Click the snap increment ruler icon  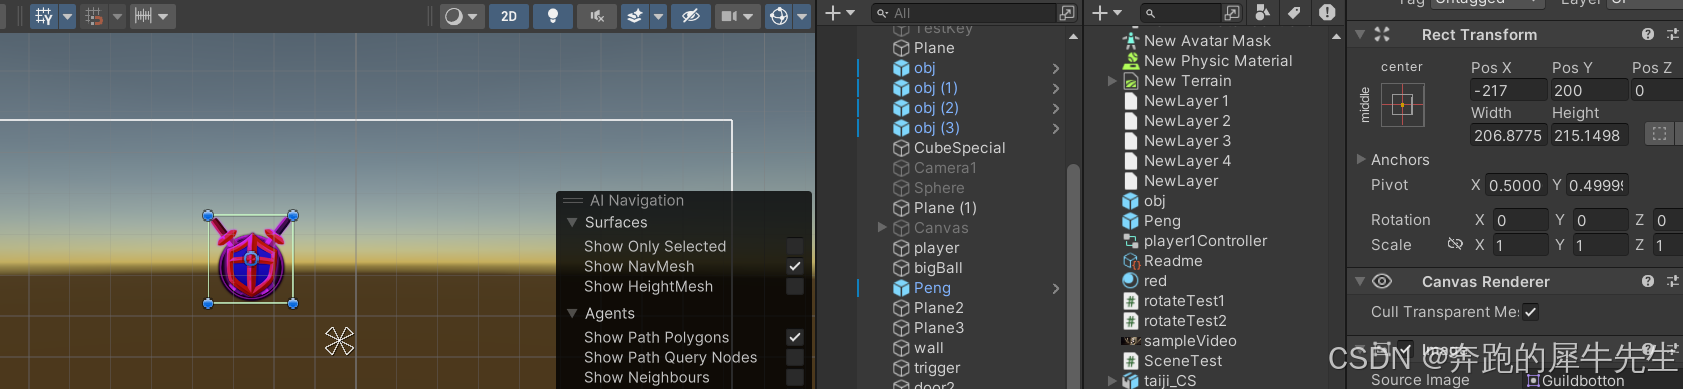pyautogui.click(x=144, y=16)
